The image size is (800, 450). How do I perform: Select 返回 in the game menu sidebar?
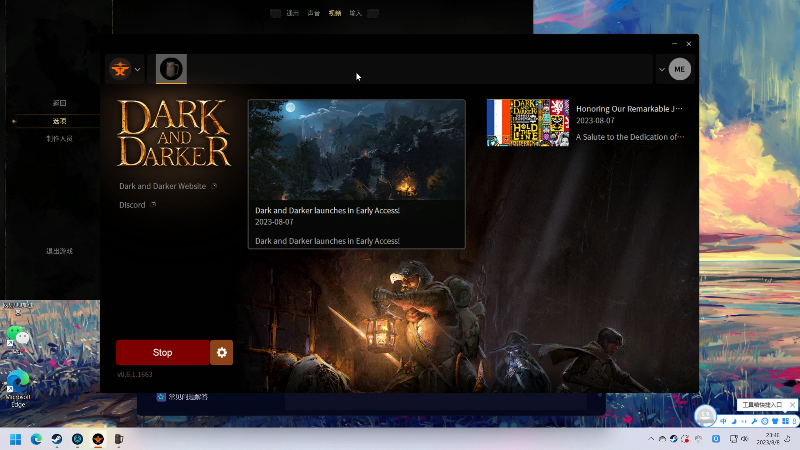point(59,103)
